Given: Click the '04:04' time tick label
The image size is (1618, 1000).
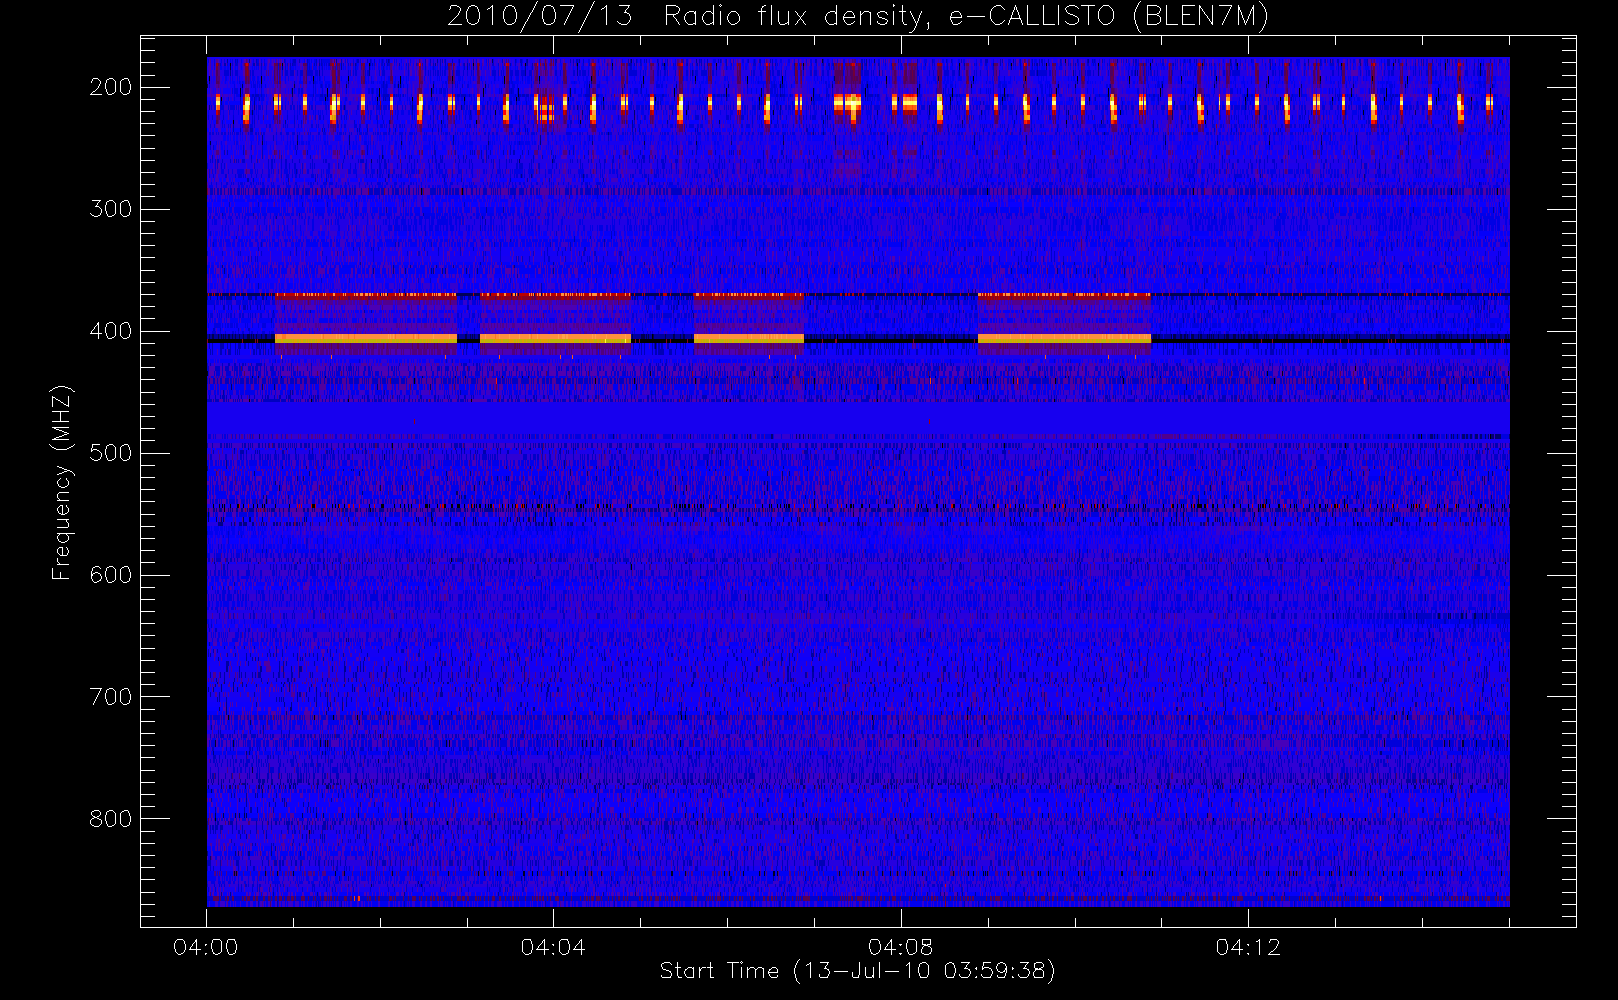Looking at the screenshot, I should tap(553, 947).
